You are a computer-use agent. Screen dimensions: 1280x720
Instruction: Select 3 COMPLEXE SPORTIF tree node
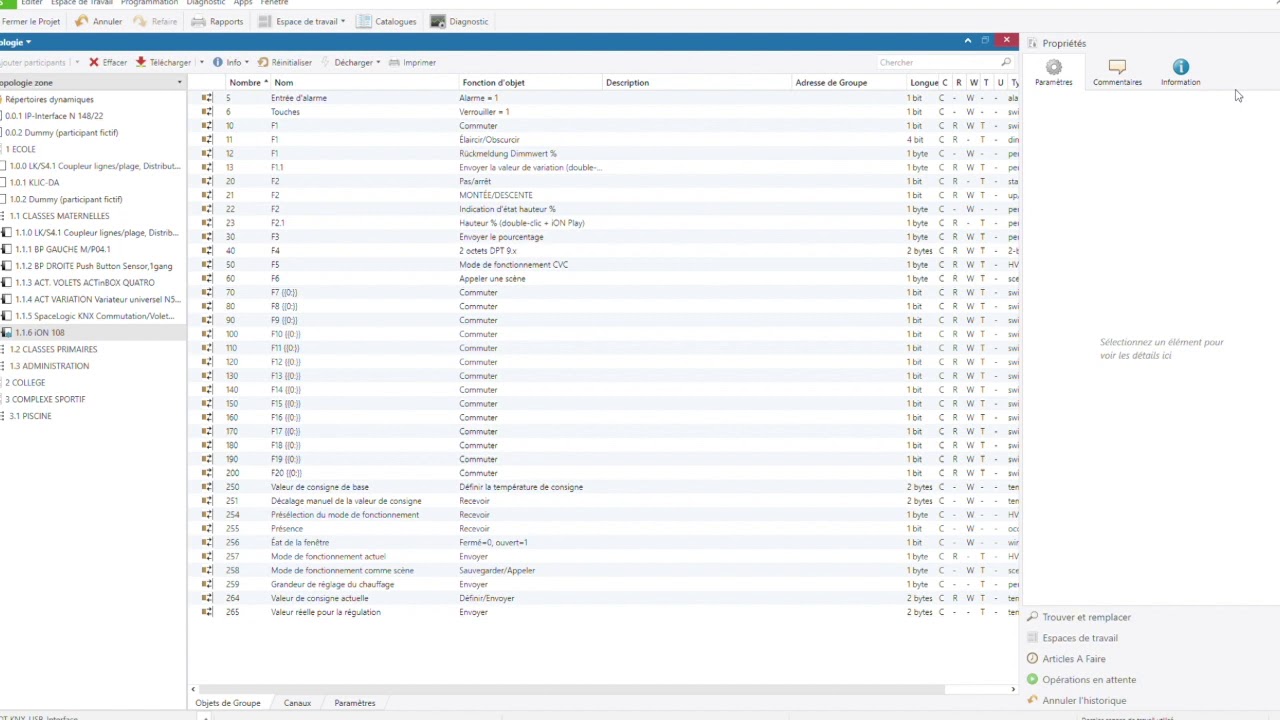point(45,399)
